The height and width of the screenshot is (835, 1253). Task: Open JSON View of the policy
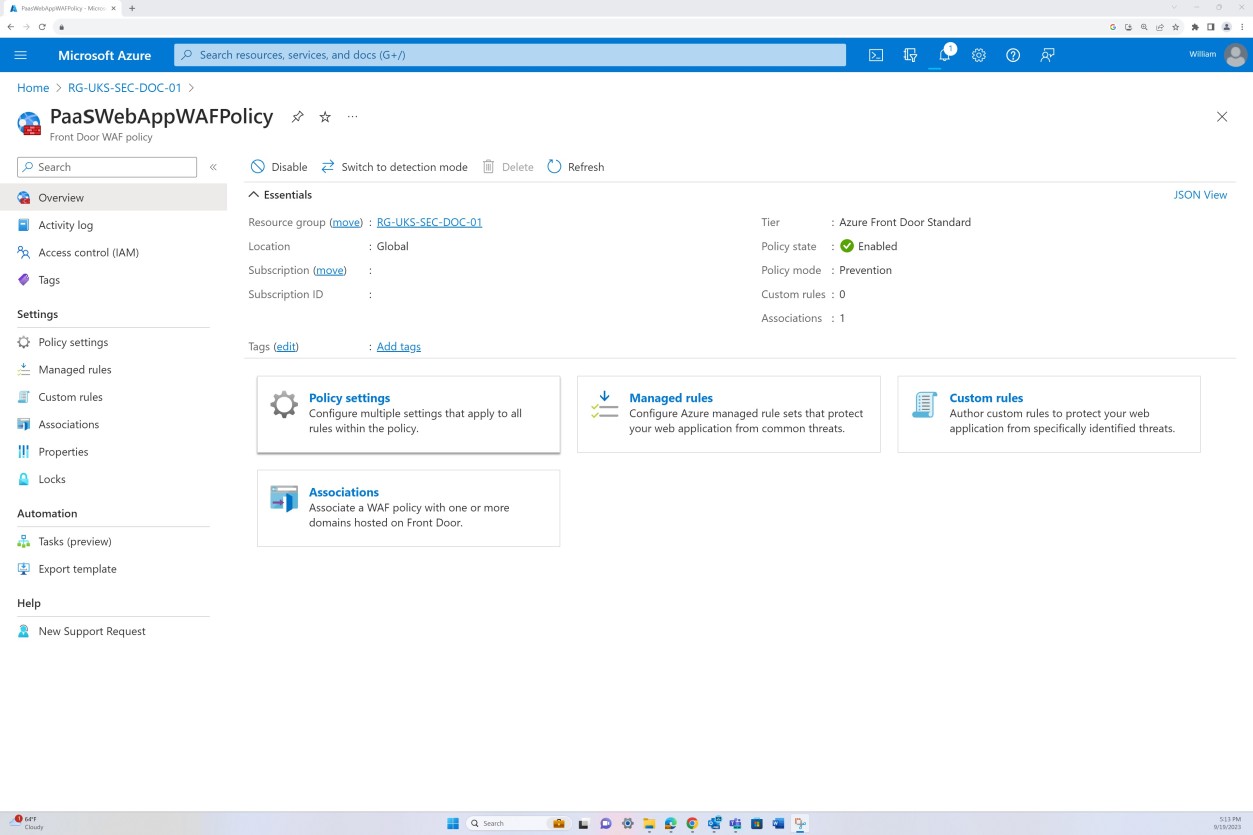point(1200,194)
